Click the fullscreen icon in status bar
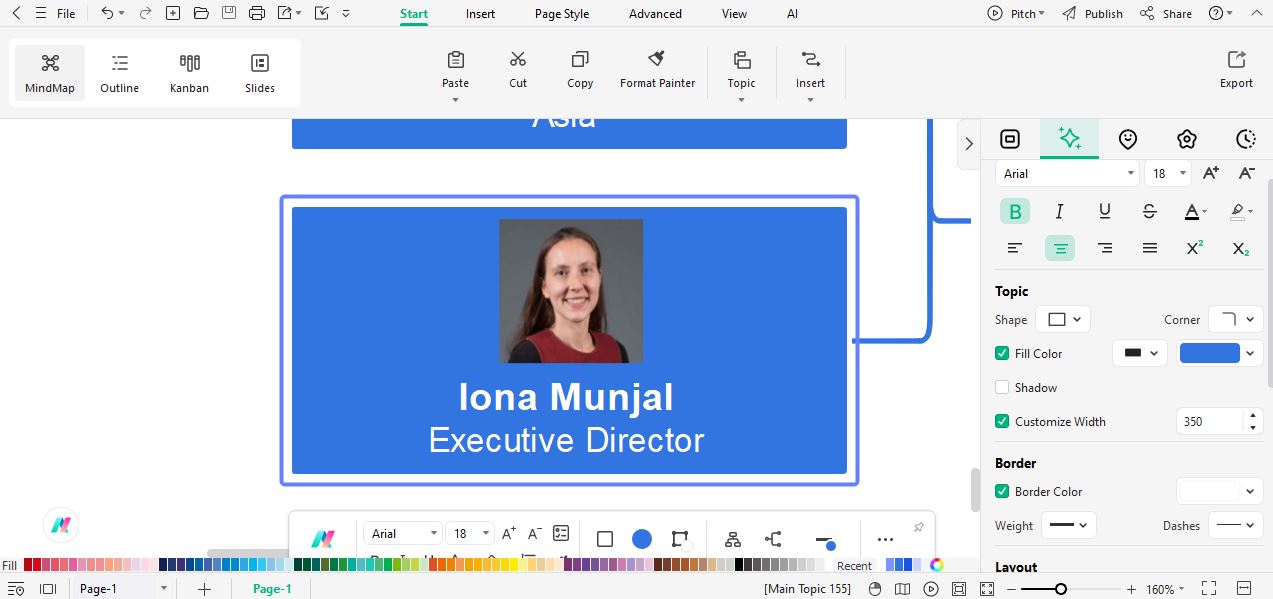 click(x=1209, y=589)
